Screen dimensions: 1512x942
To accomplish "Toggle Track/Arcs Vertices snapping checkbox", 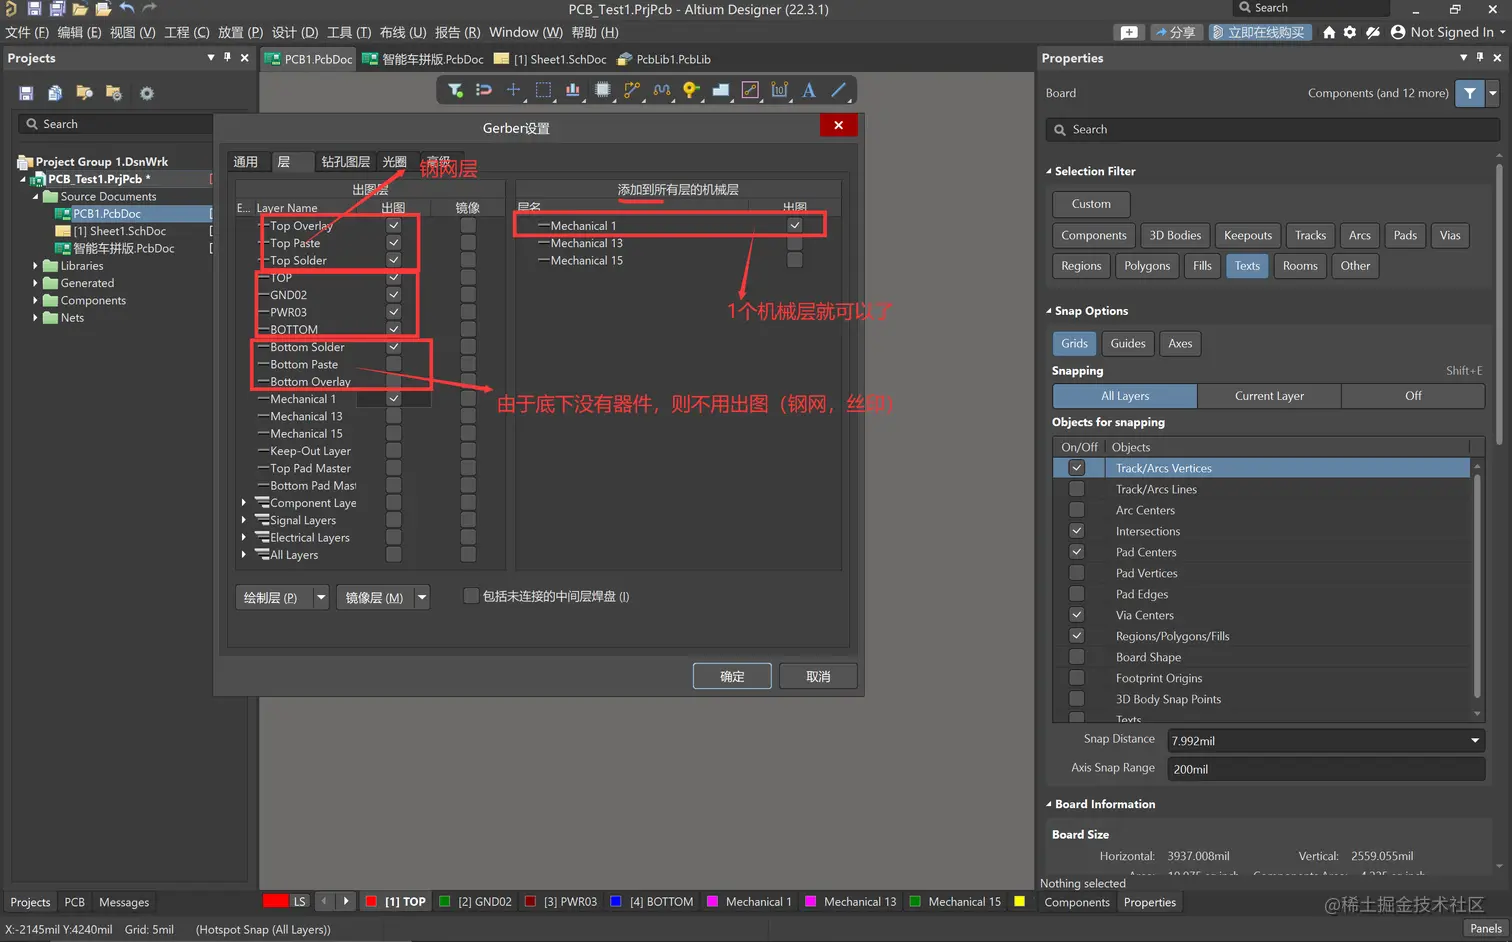I will point(1077,468).
